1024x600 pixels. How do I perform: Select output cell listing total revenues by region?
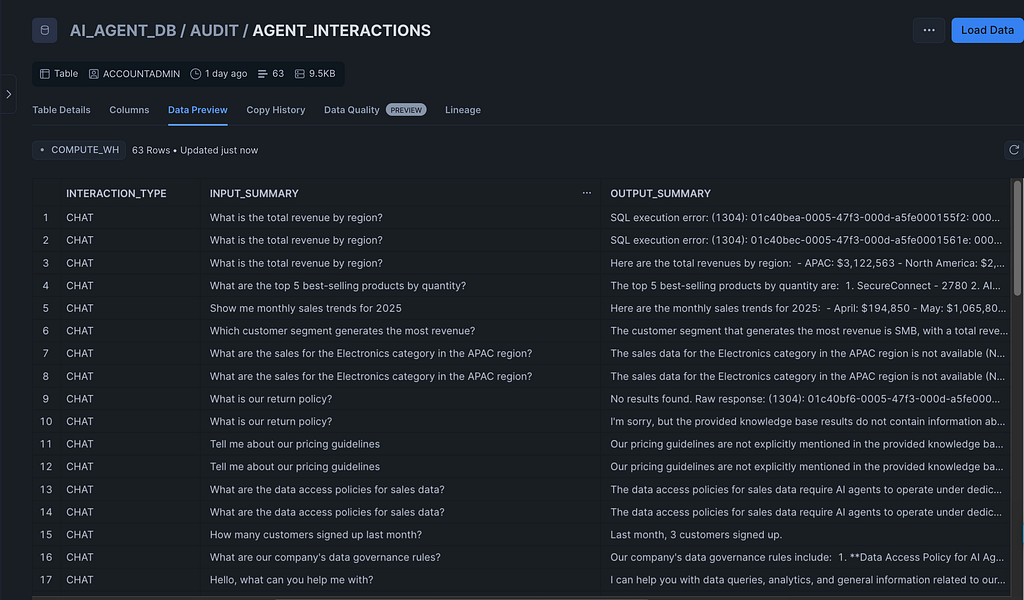coord(806,262)
